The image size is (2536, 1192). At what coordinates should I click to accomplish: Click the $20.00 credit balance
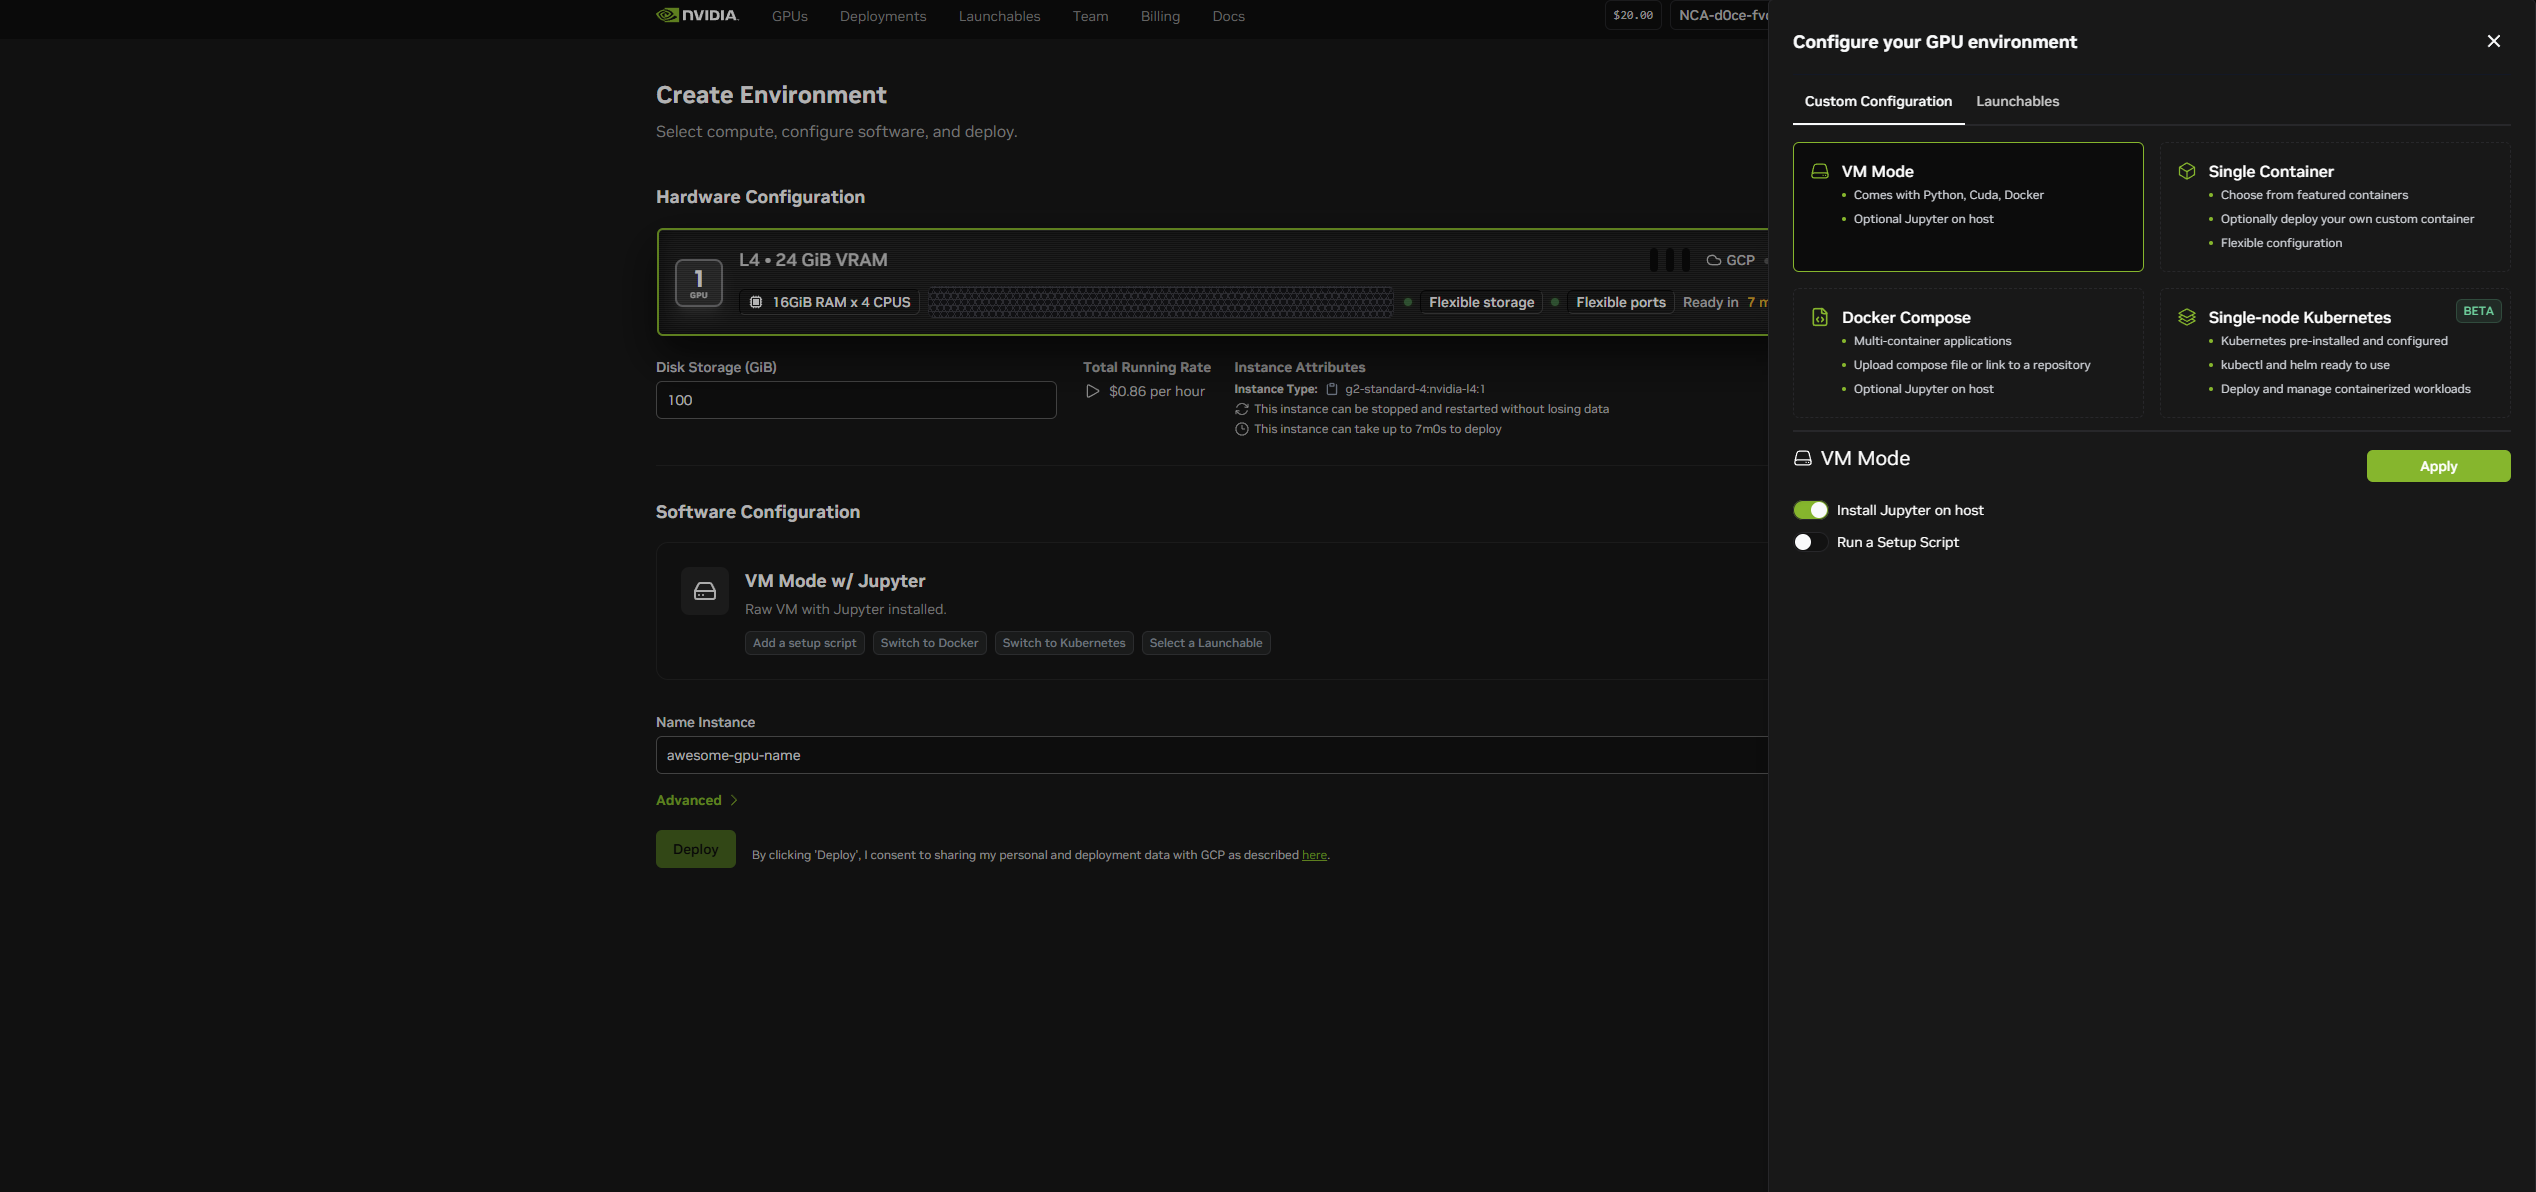[x=1632, y=15]
